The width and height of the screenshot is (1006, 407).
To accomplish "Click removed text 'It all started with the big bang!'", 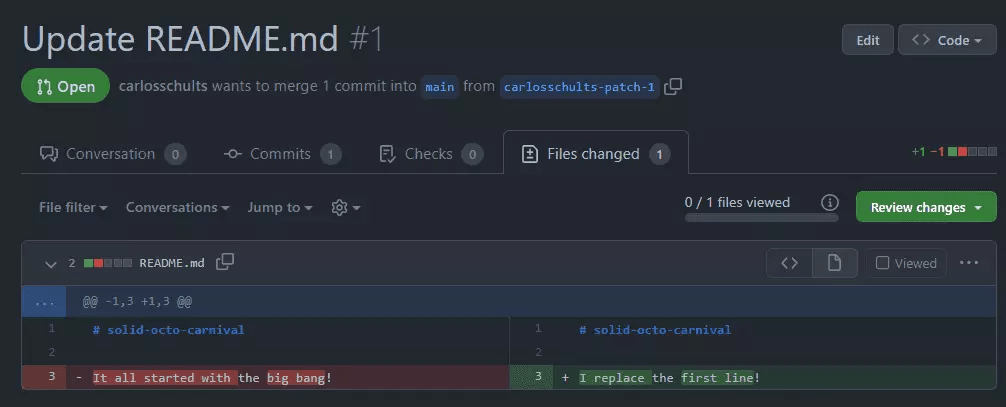I will [x=212, y=377].
